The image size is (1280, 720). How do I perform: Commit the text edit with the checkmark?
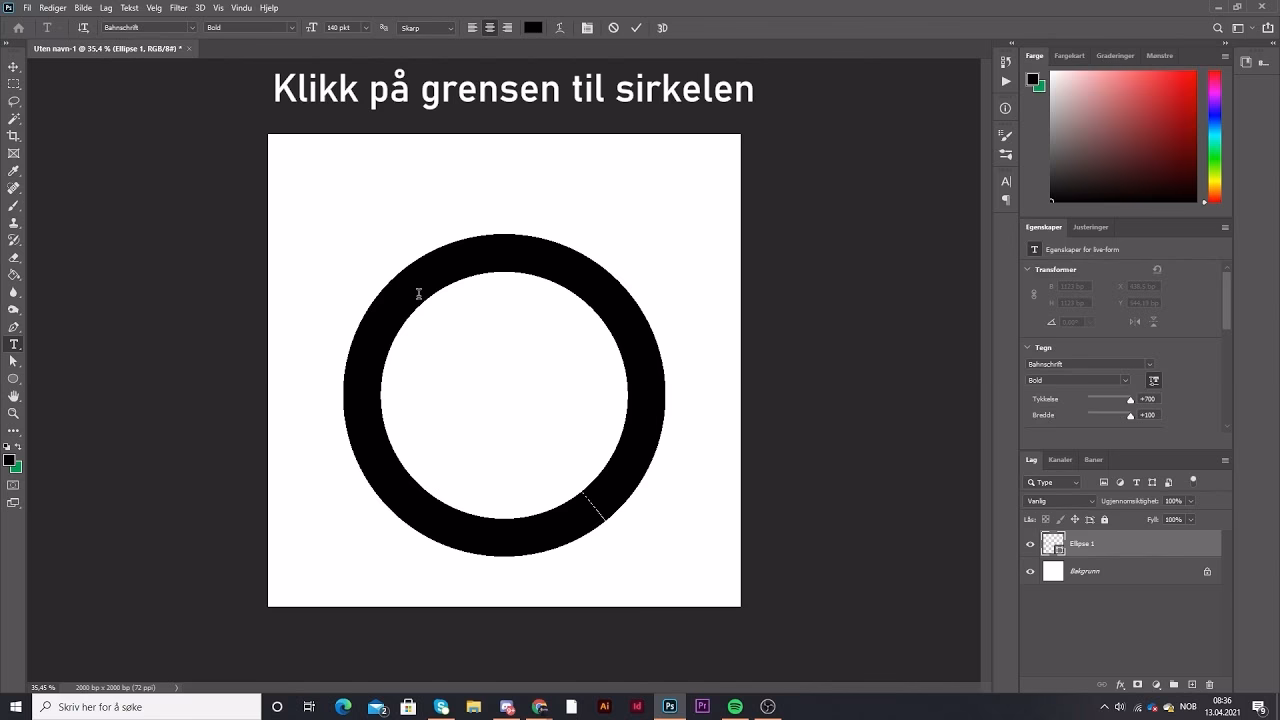click(x=637, y=27)
